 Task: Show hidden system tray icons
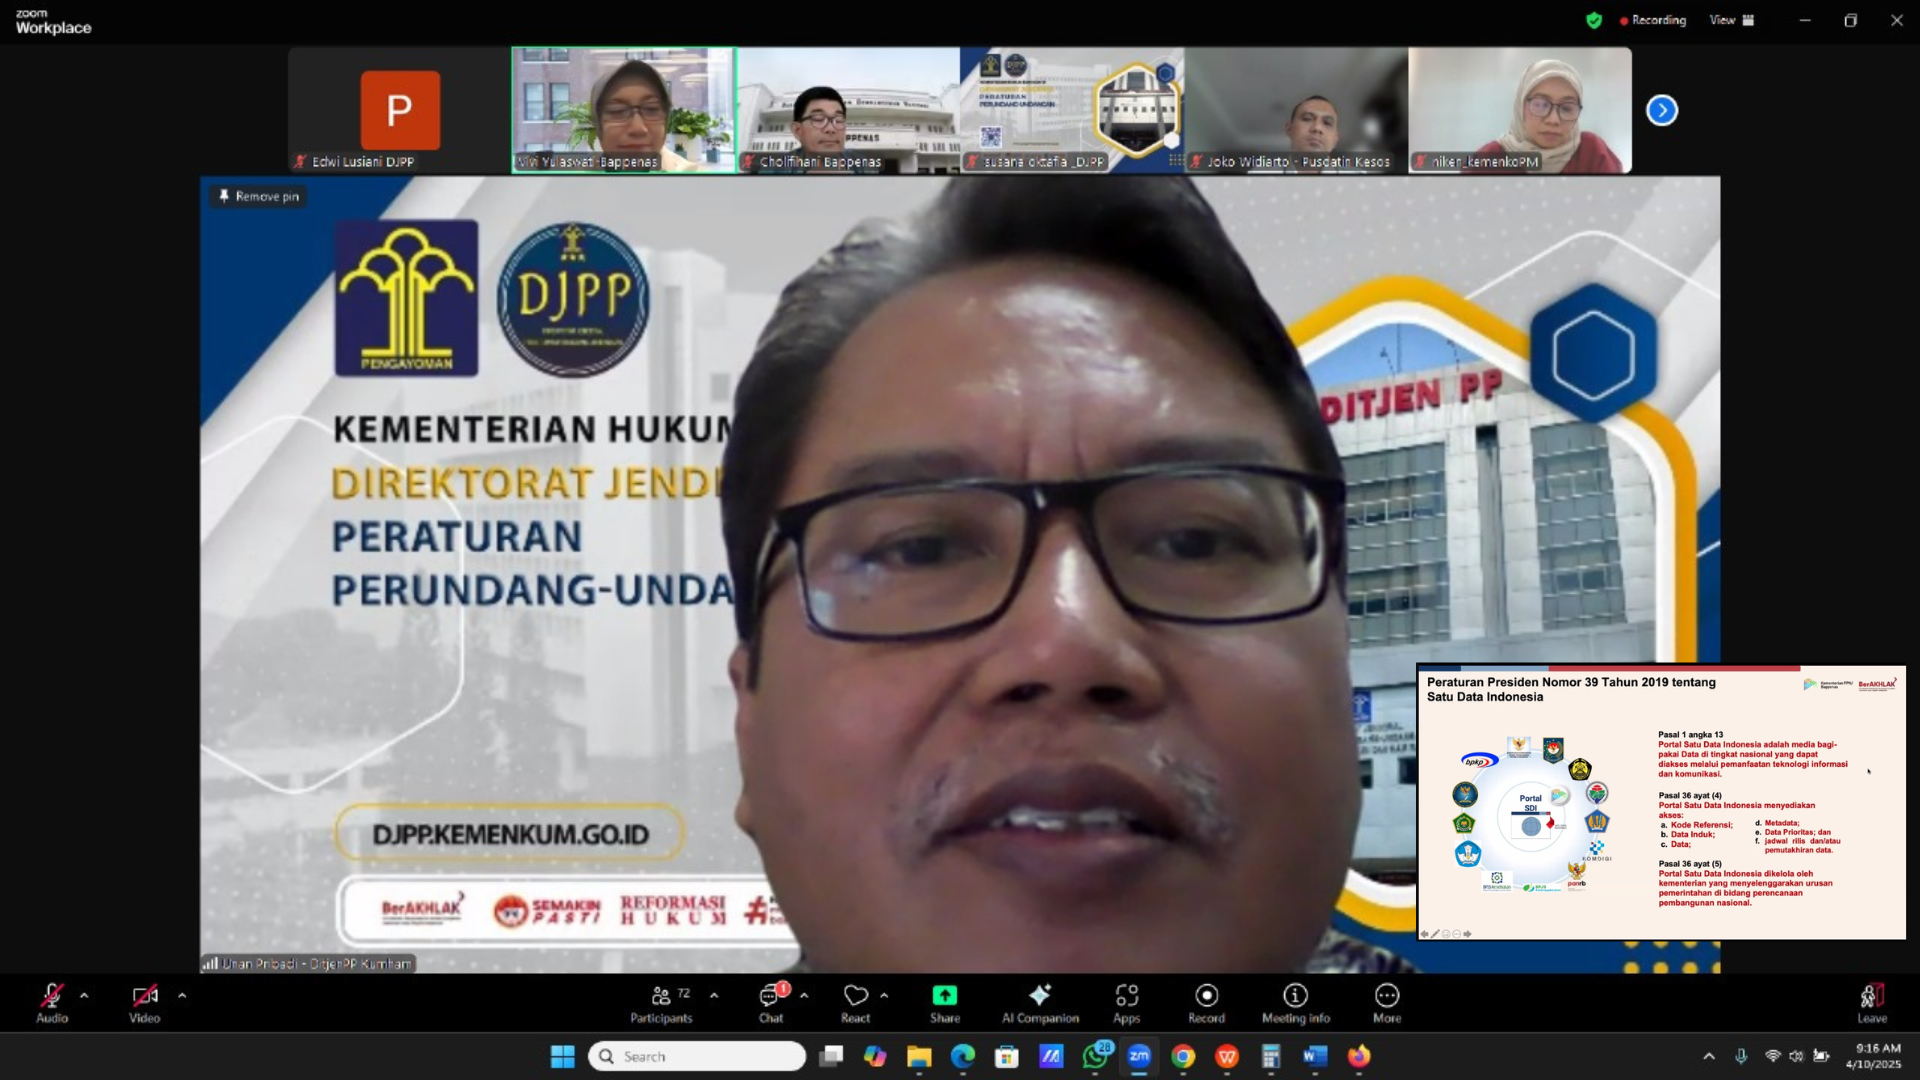tap(1709, 1056)
